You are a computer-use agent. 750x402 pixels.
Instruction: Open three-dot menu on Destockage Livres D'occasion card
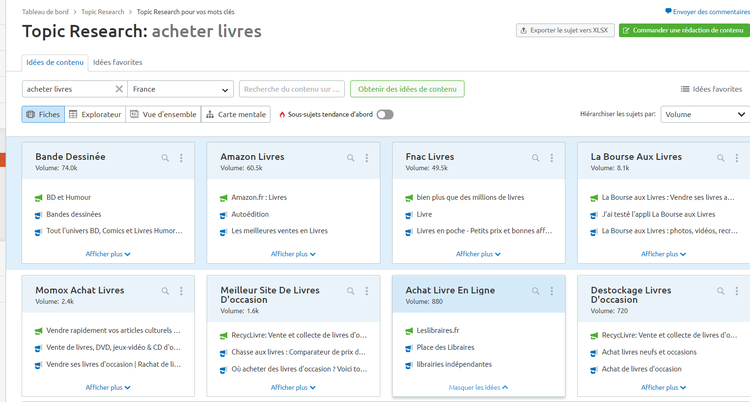(x=737, y=291)
